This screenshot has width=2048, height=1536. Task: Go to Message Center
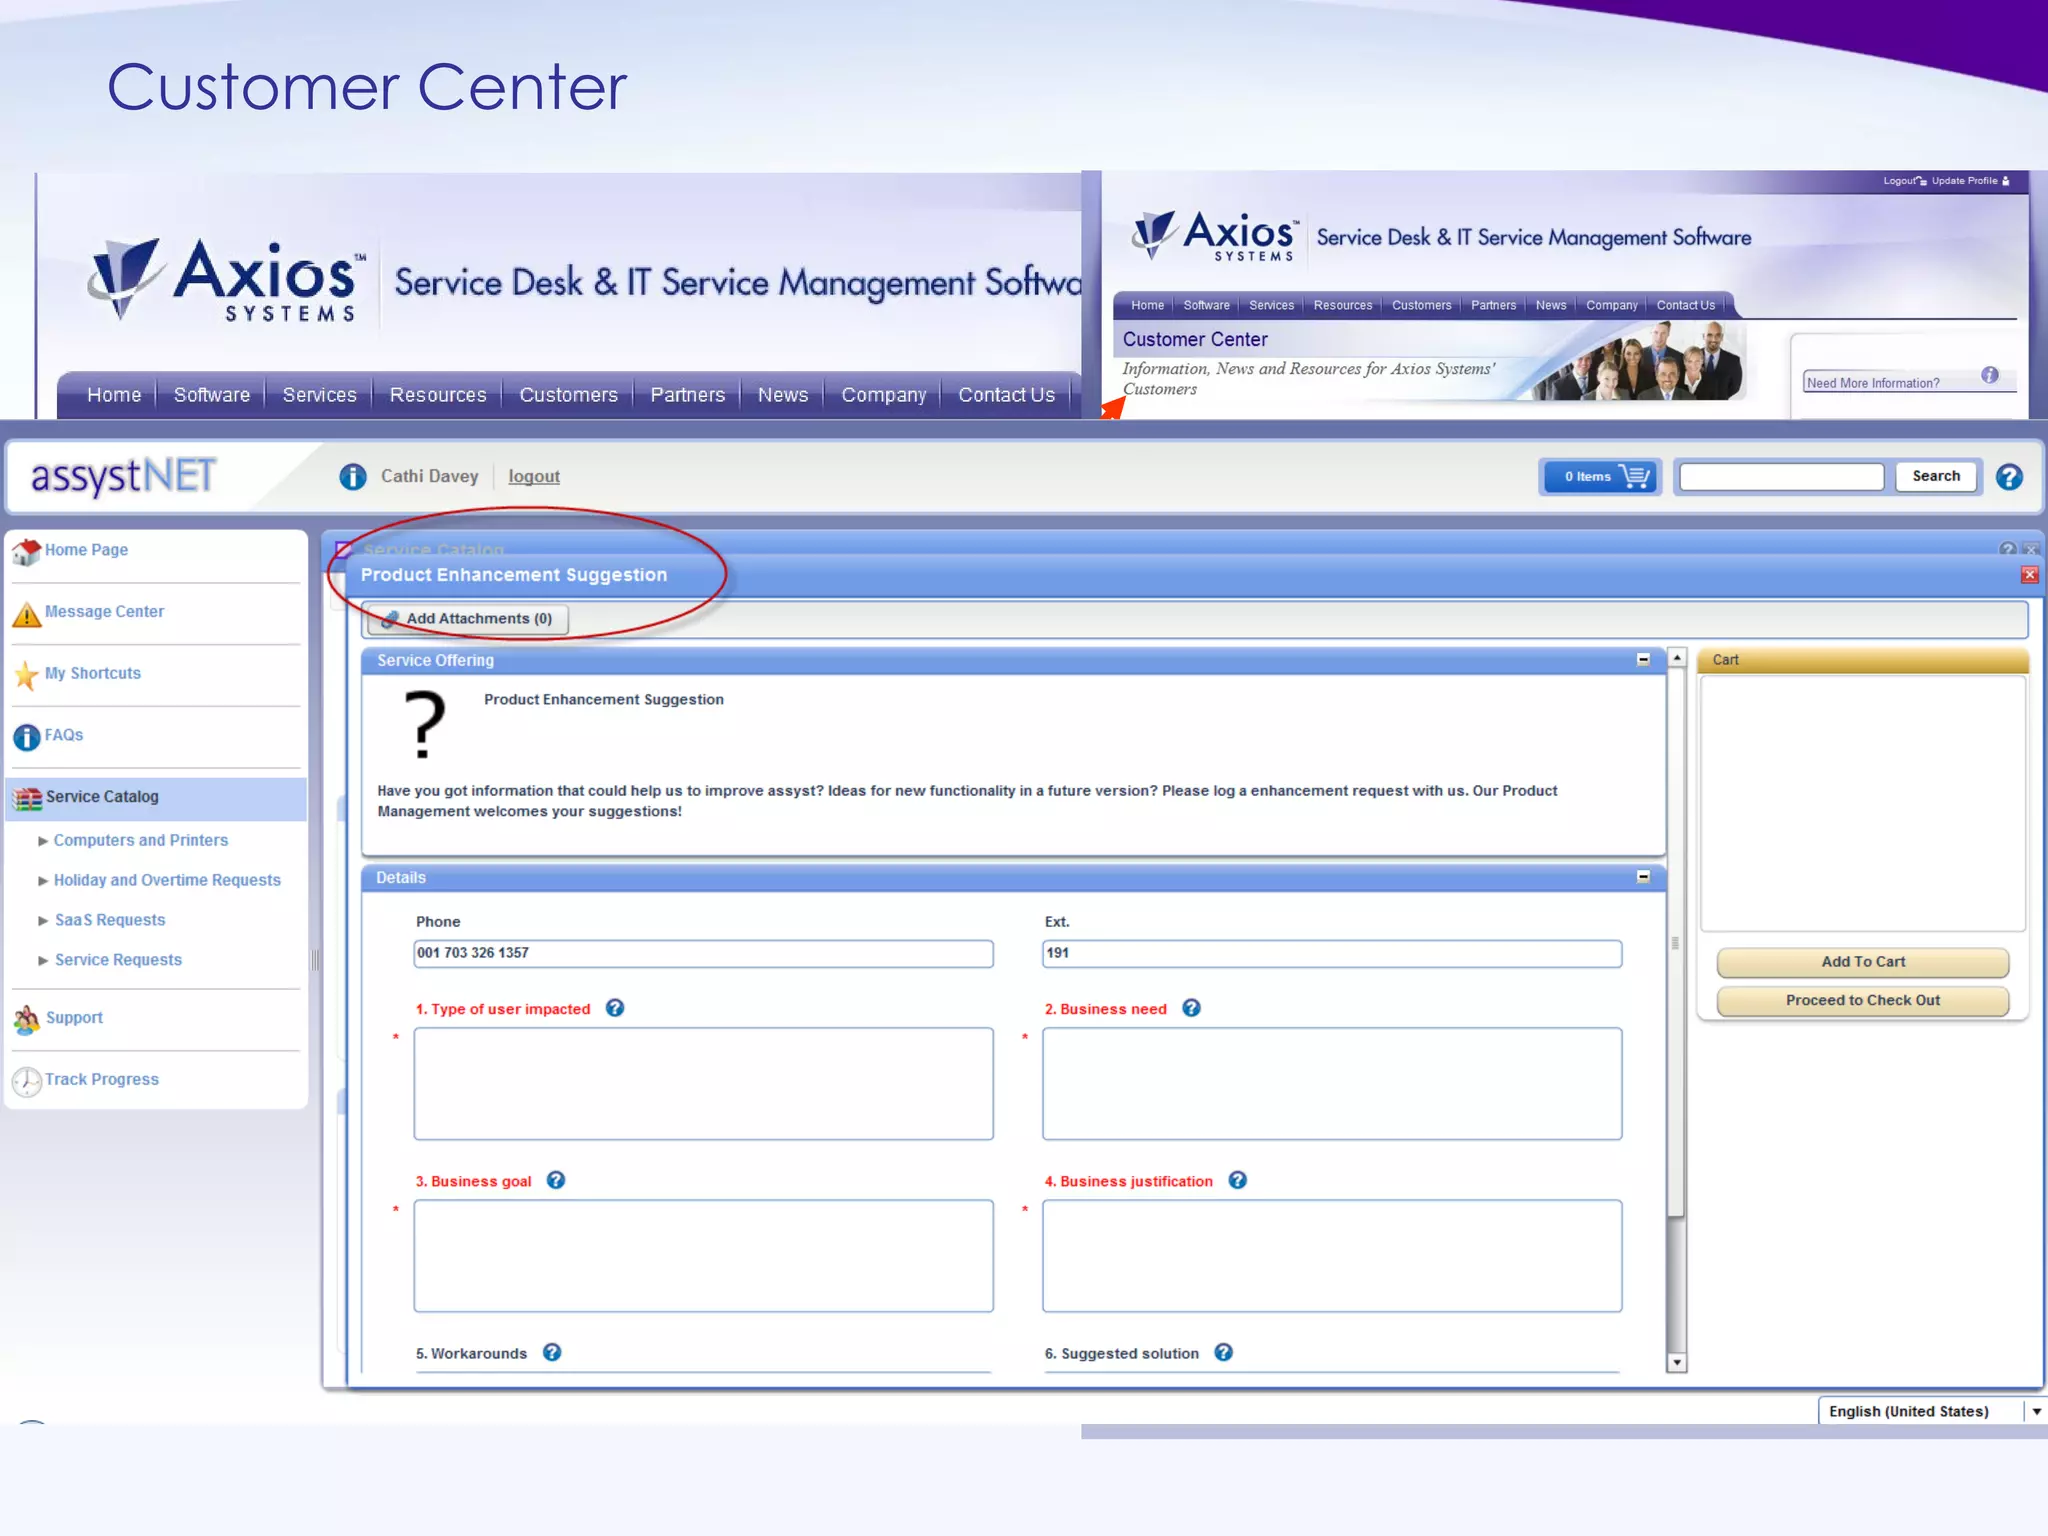pyautogui.click(x=104, y=612)
